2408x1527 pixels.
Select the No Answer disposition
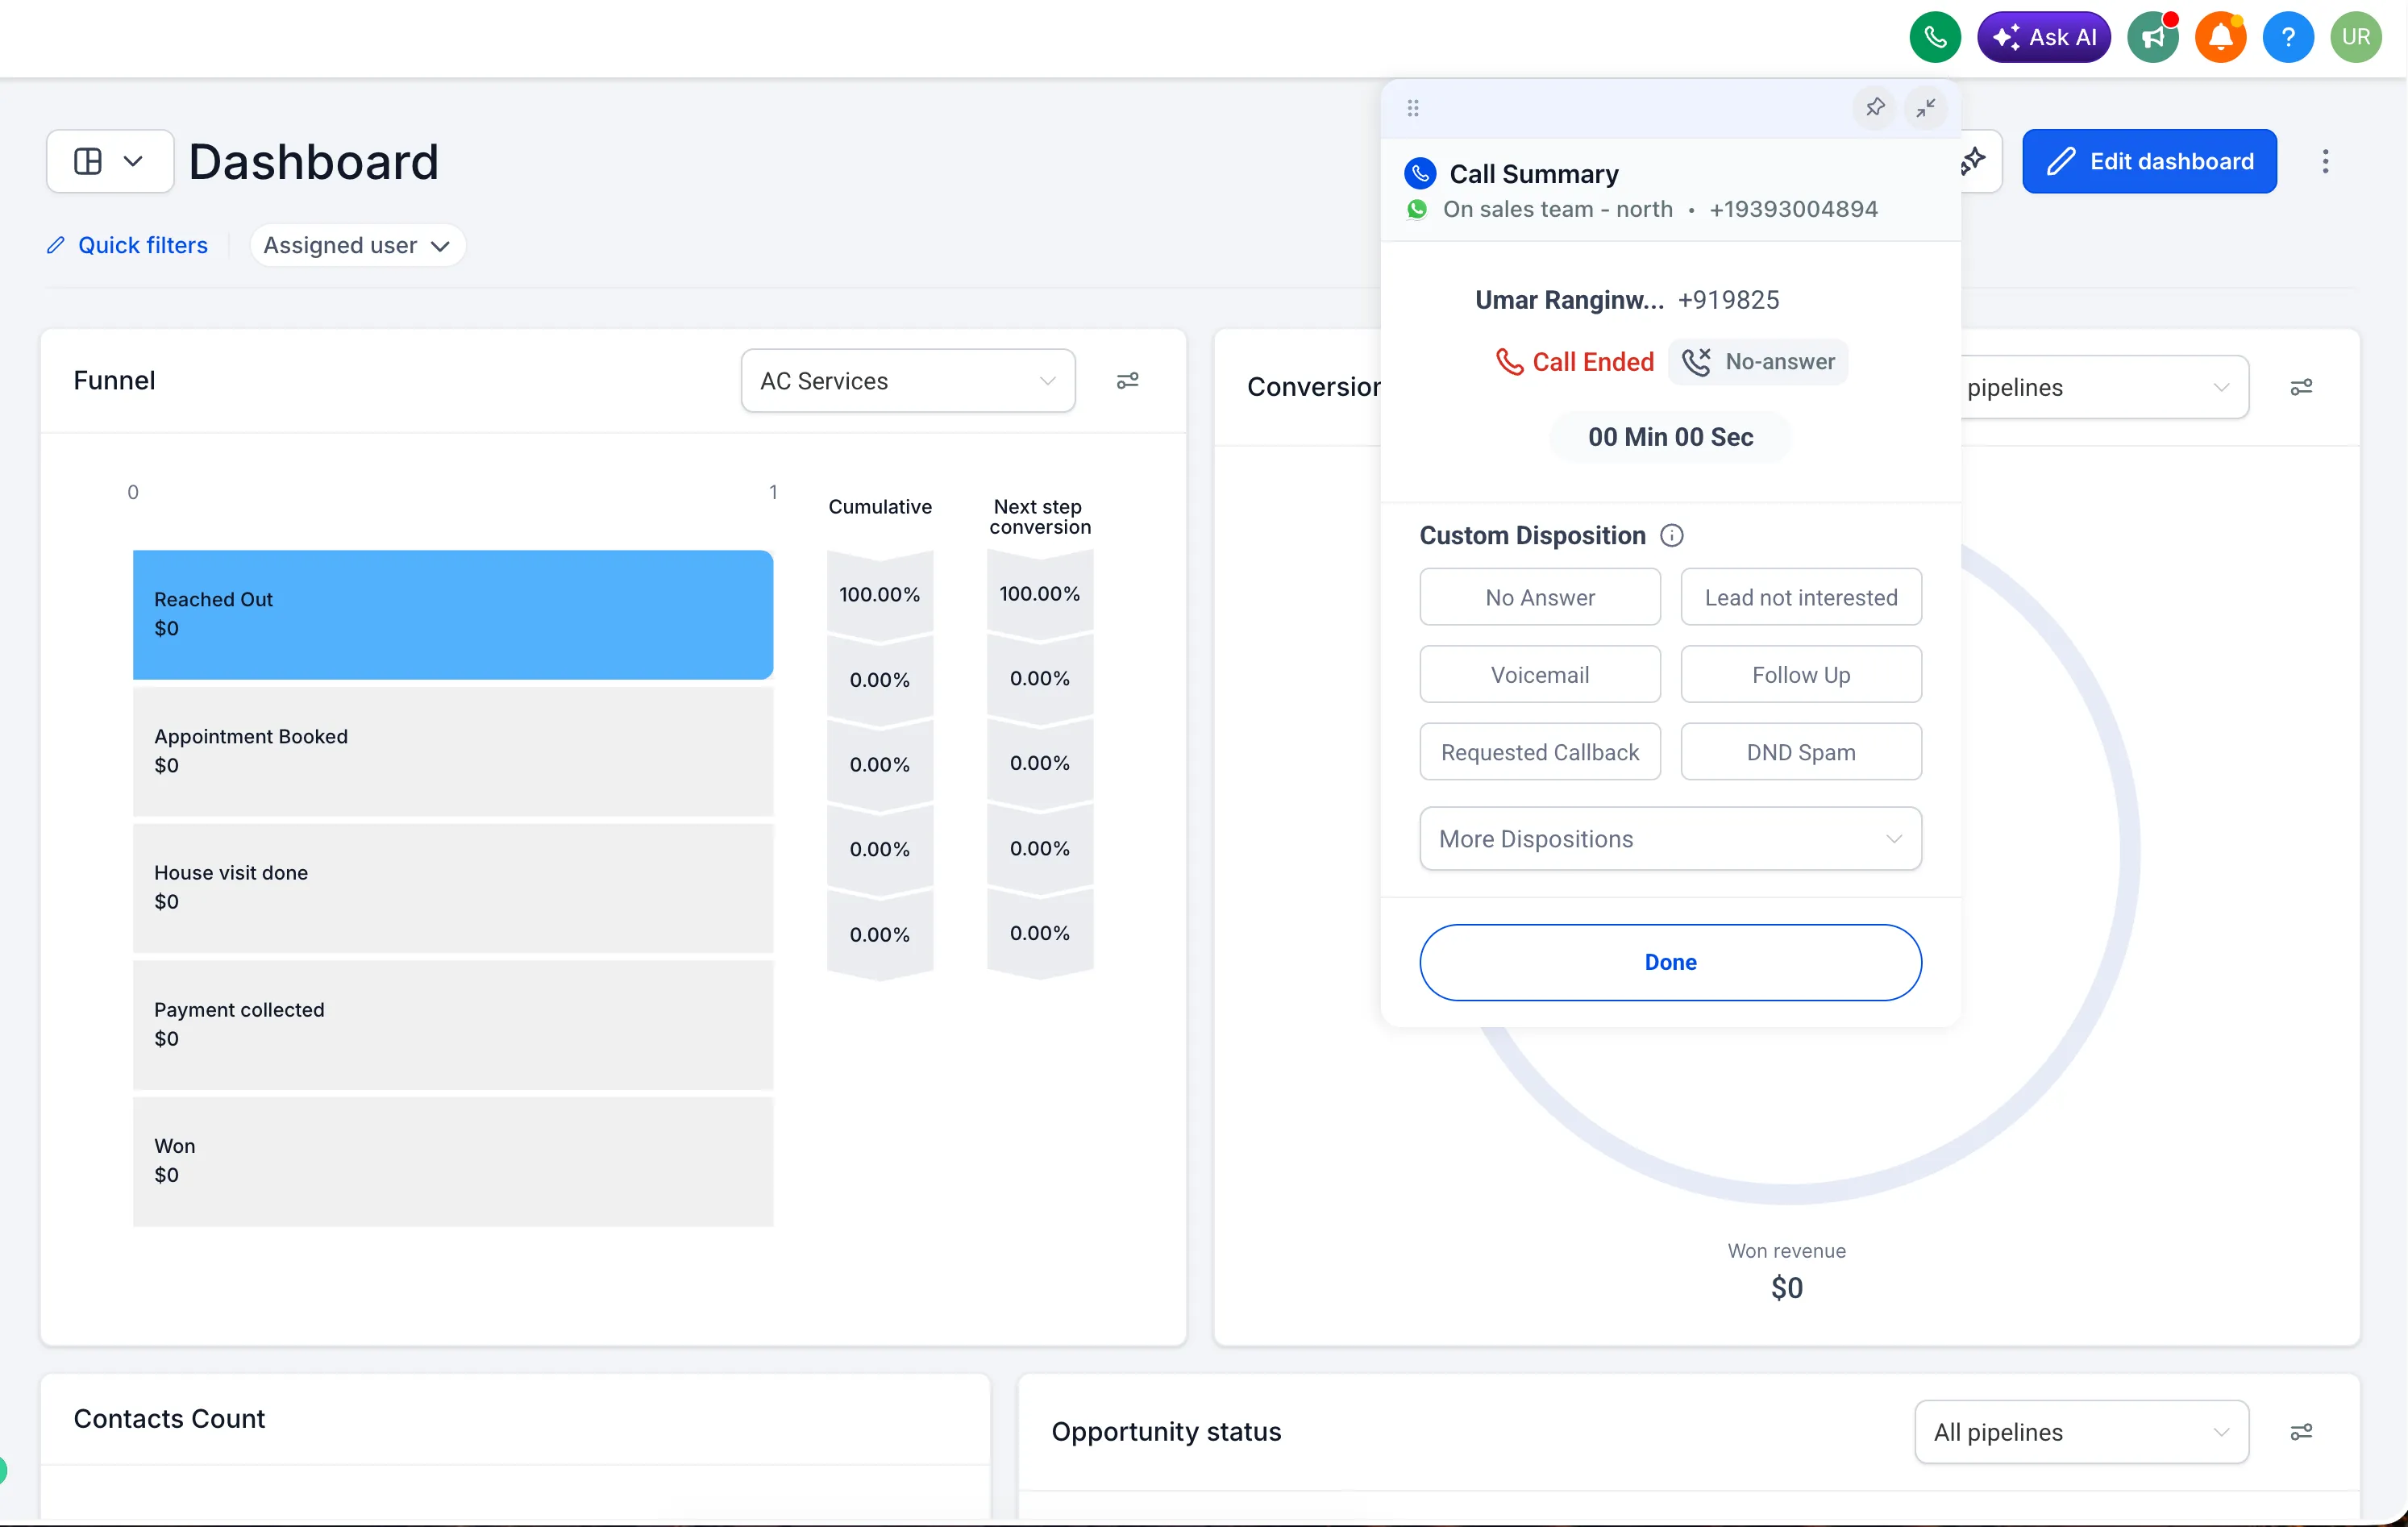[1540, 597]
